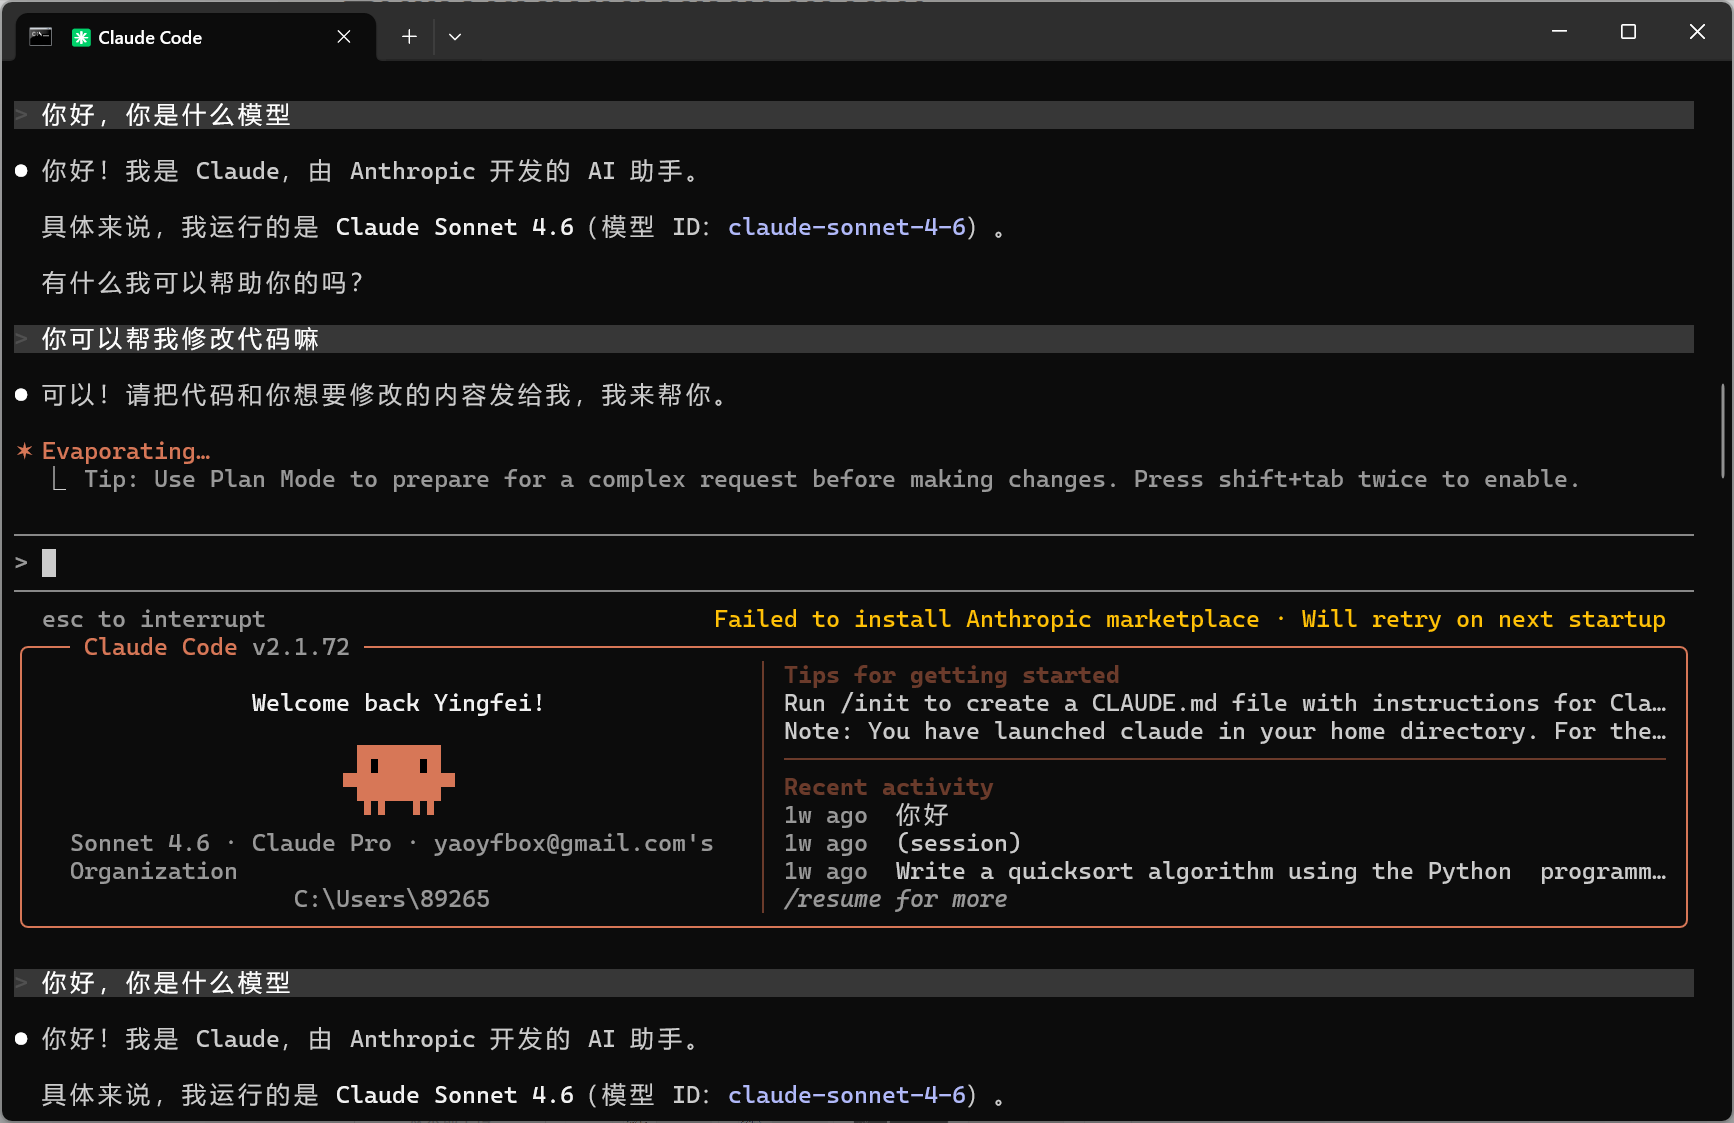Viewport: 1734px width, 1123px height.
Task: Click the esc to interrupt hint
Action: 154,619
